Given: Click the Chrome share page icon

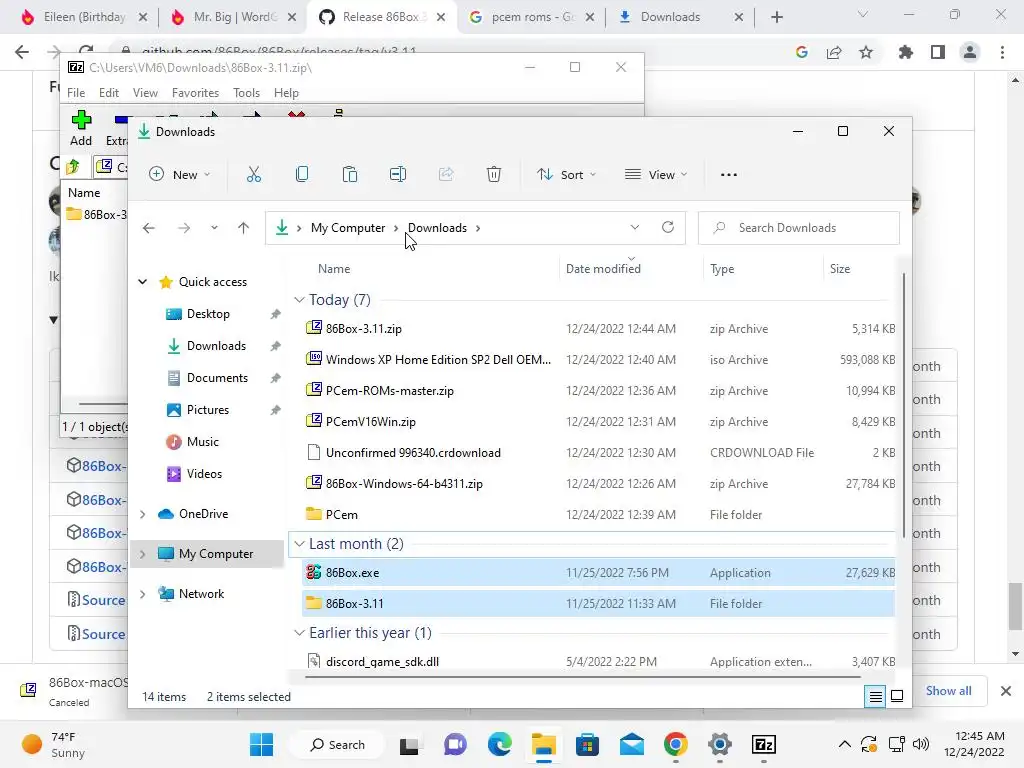Looking at the screenshot, I should 834,52.
